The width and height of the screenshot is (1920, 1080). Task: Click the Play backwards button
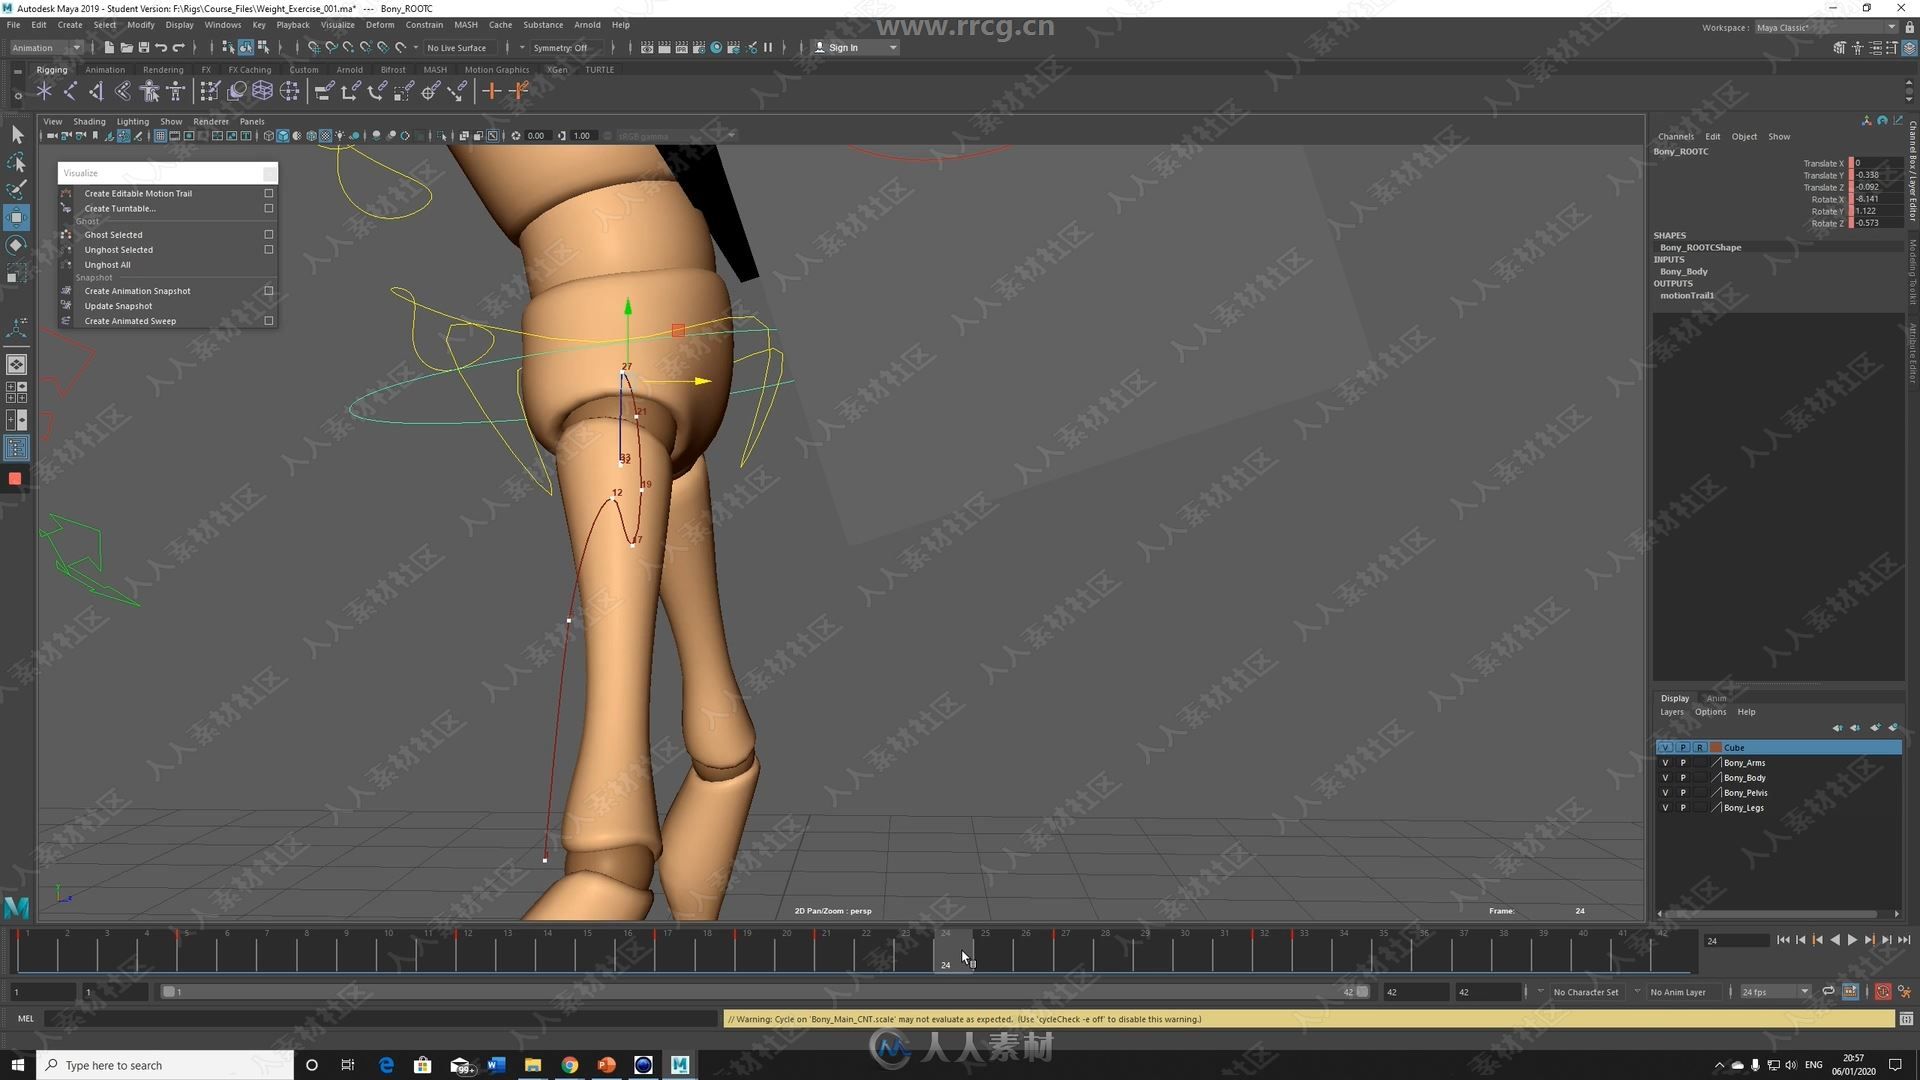pos(1835,940)
